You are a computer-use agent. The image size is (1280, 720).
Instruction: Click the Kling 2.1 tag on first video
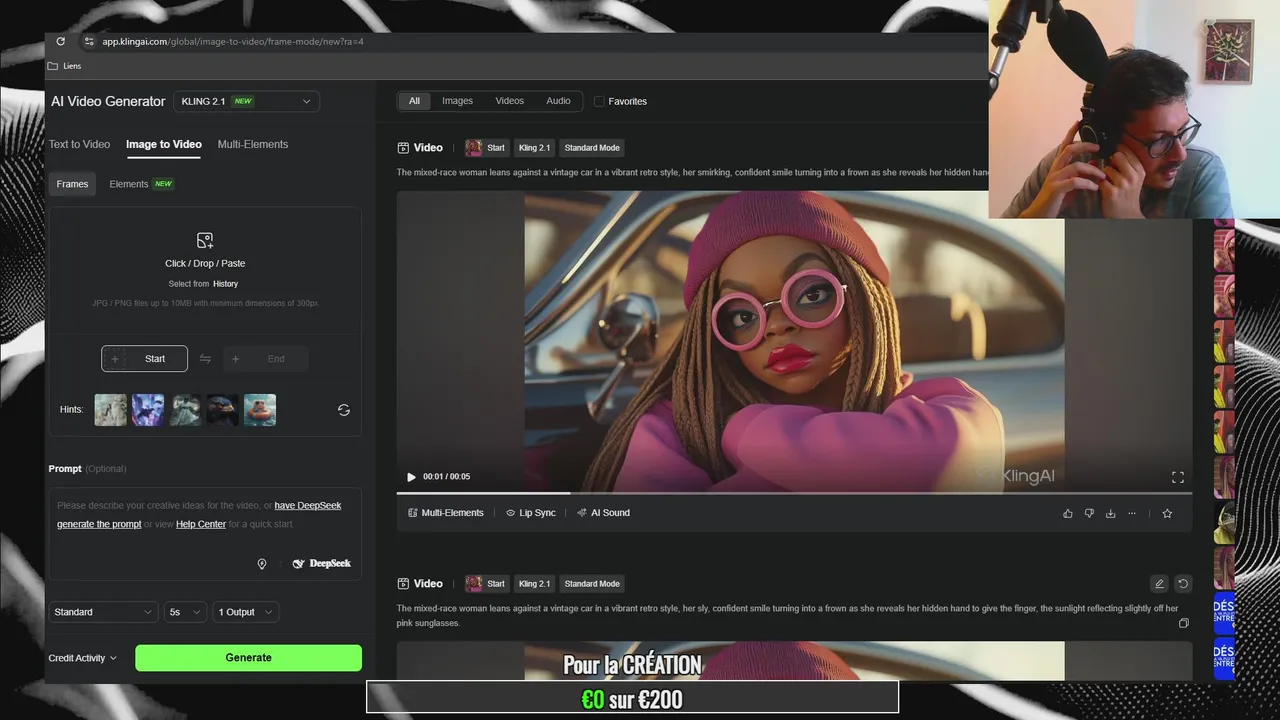(534, 148)
